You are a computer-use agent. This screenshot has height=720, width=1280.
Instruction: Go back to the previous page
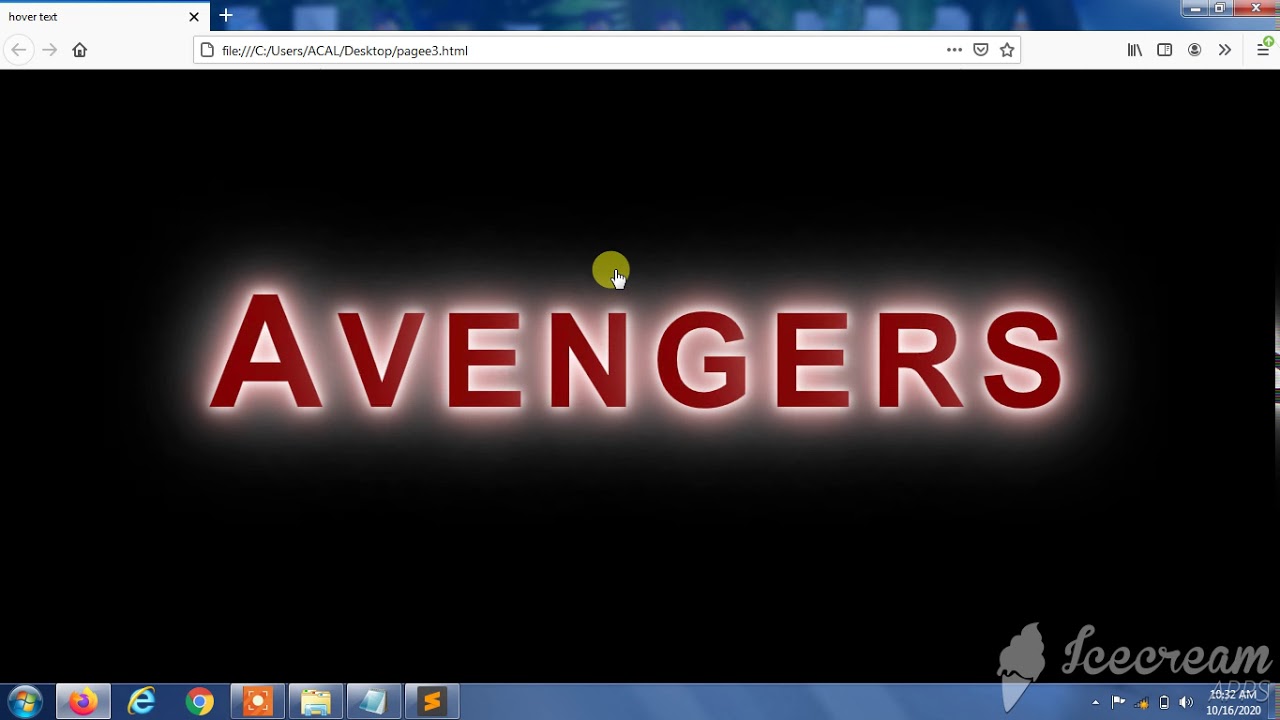tap(19, 50)
